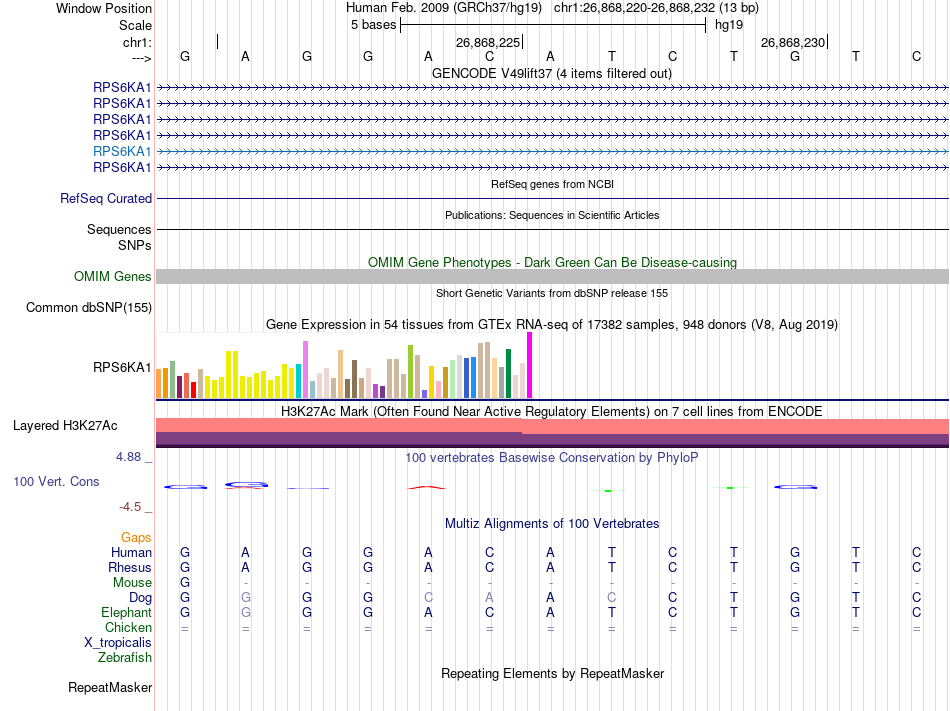Select the light-blue RPS6KA1 transcript label
This screenshot has height=711, width=950.
coord(122,151)
